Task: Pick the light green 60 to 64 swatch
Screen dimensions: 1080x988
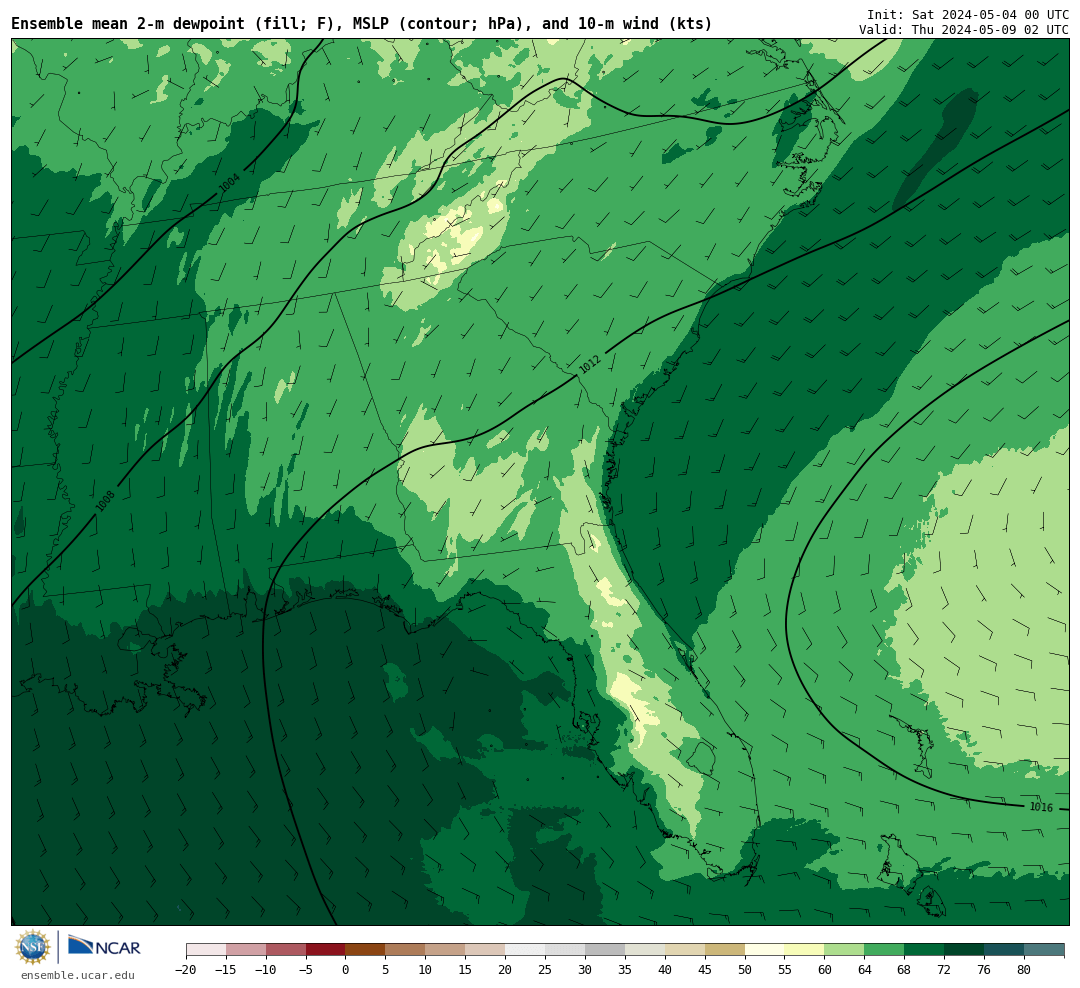Action: (844, 950)
